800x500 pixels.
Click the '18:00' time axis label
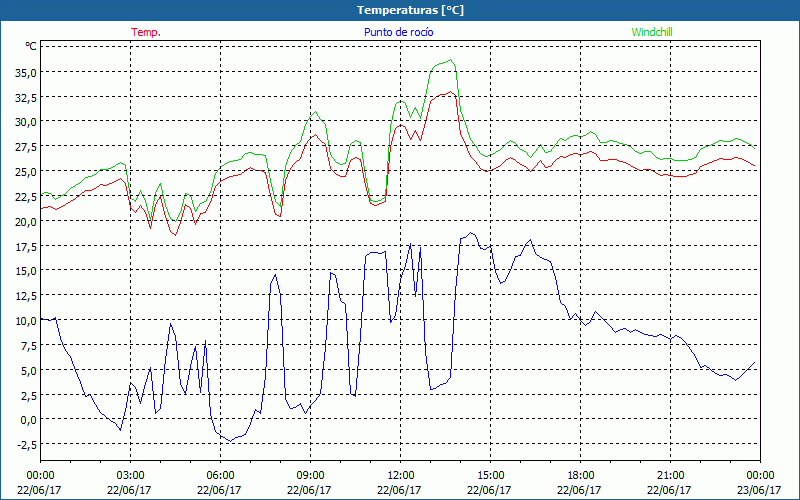coord(581,476)
